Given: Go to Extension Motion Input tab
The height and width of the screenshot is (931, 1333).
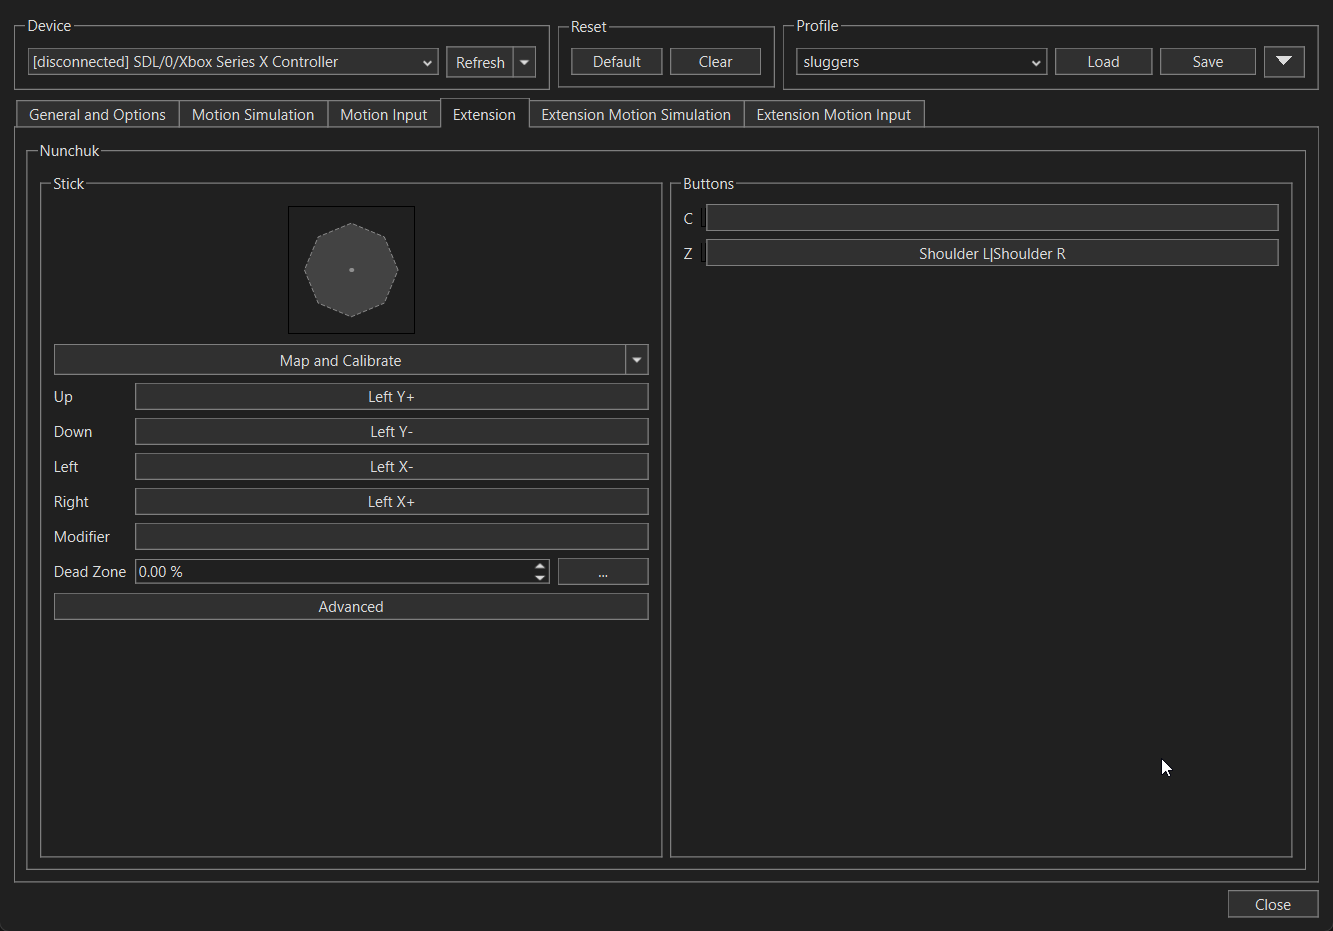Looking at the screenshot, I should click(x=833, y=115).
